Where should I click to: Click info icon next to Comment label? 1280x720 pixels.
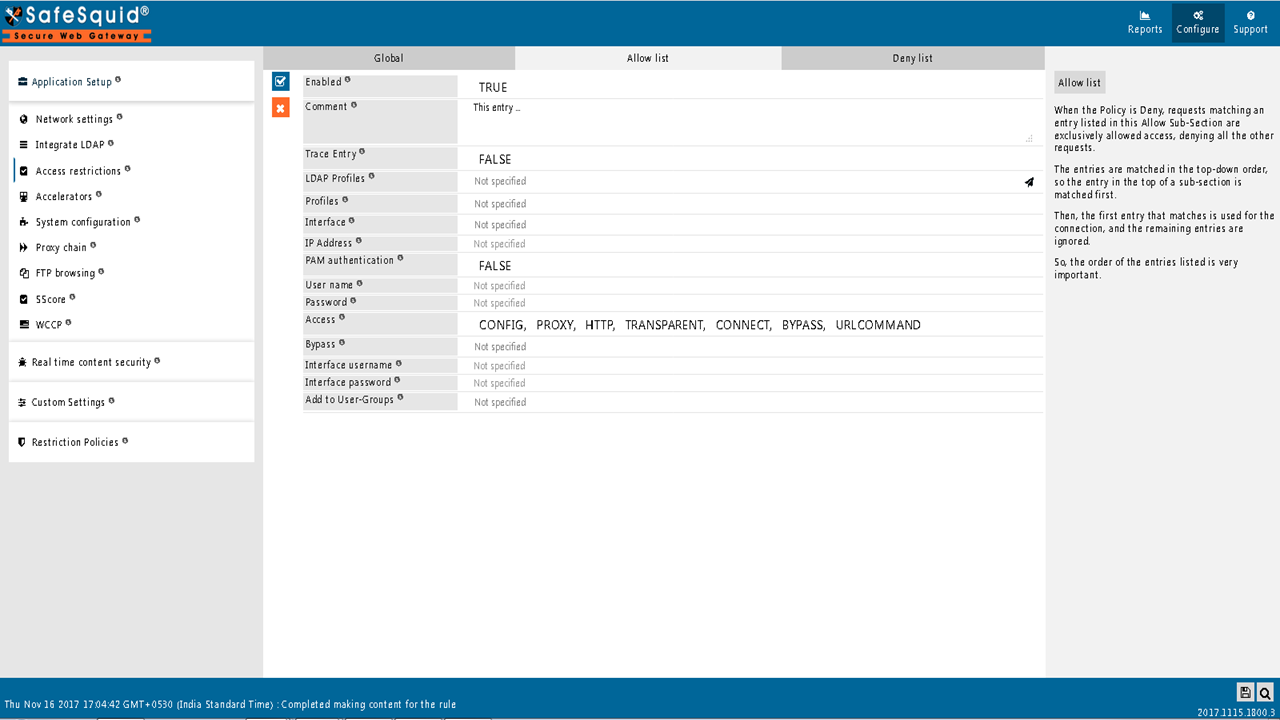(x=354, y=104)
